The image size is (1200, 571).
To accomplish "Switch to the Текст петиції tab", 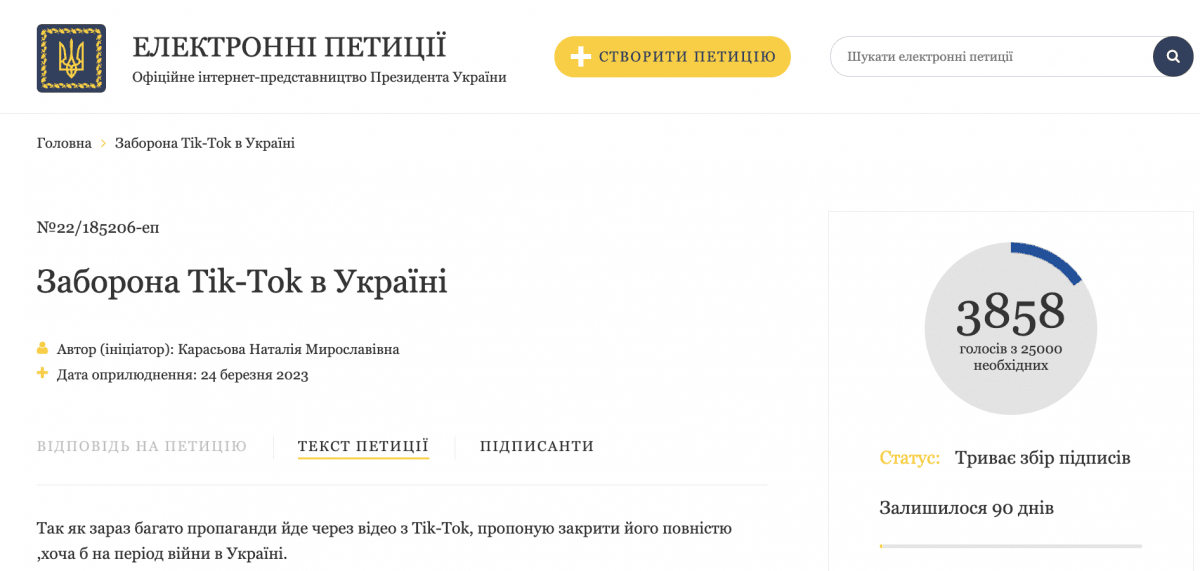I will point(363,446).
